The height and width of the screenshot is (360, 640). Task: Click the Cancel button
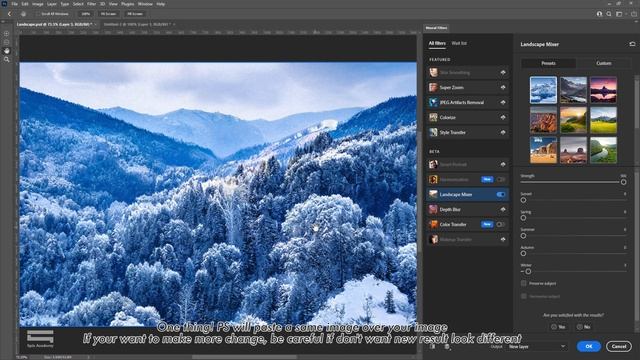tap(619, 346)
